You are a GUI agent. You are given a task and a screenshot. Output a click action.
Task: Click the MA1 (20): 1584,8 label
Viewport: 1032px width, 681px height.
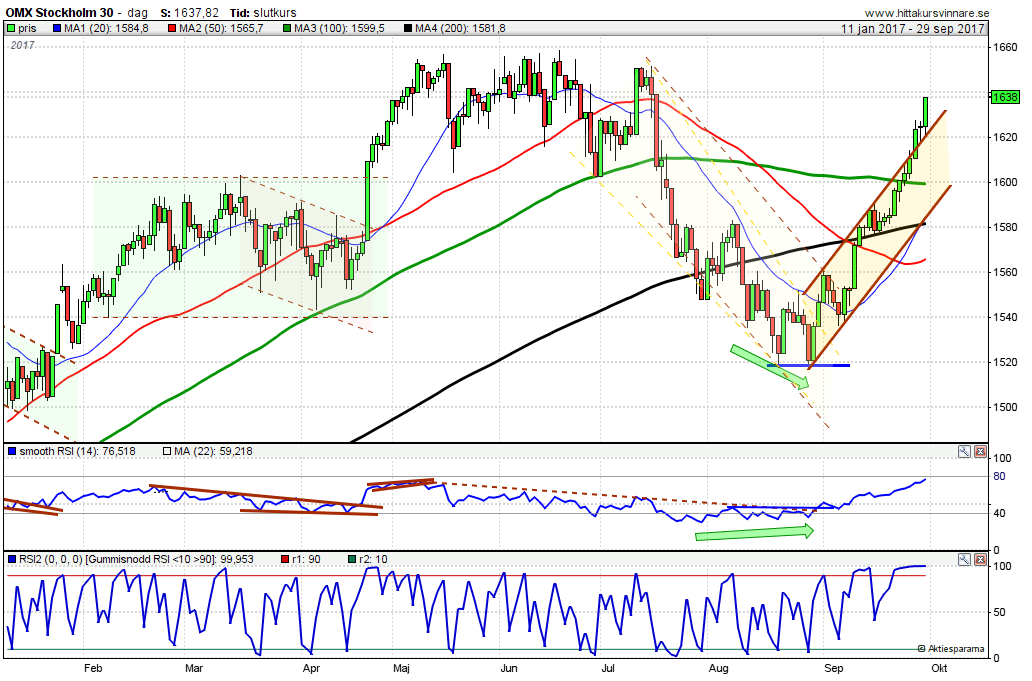(x=107, y=28)
